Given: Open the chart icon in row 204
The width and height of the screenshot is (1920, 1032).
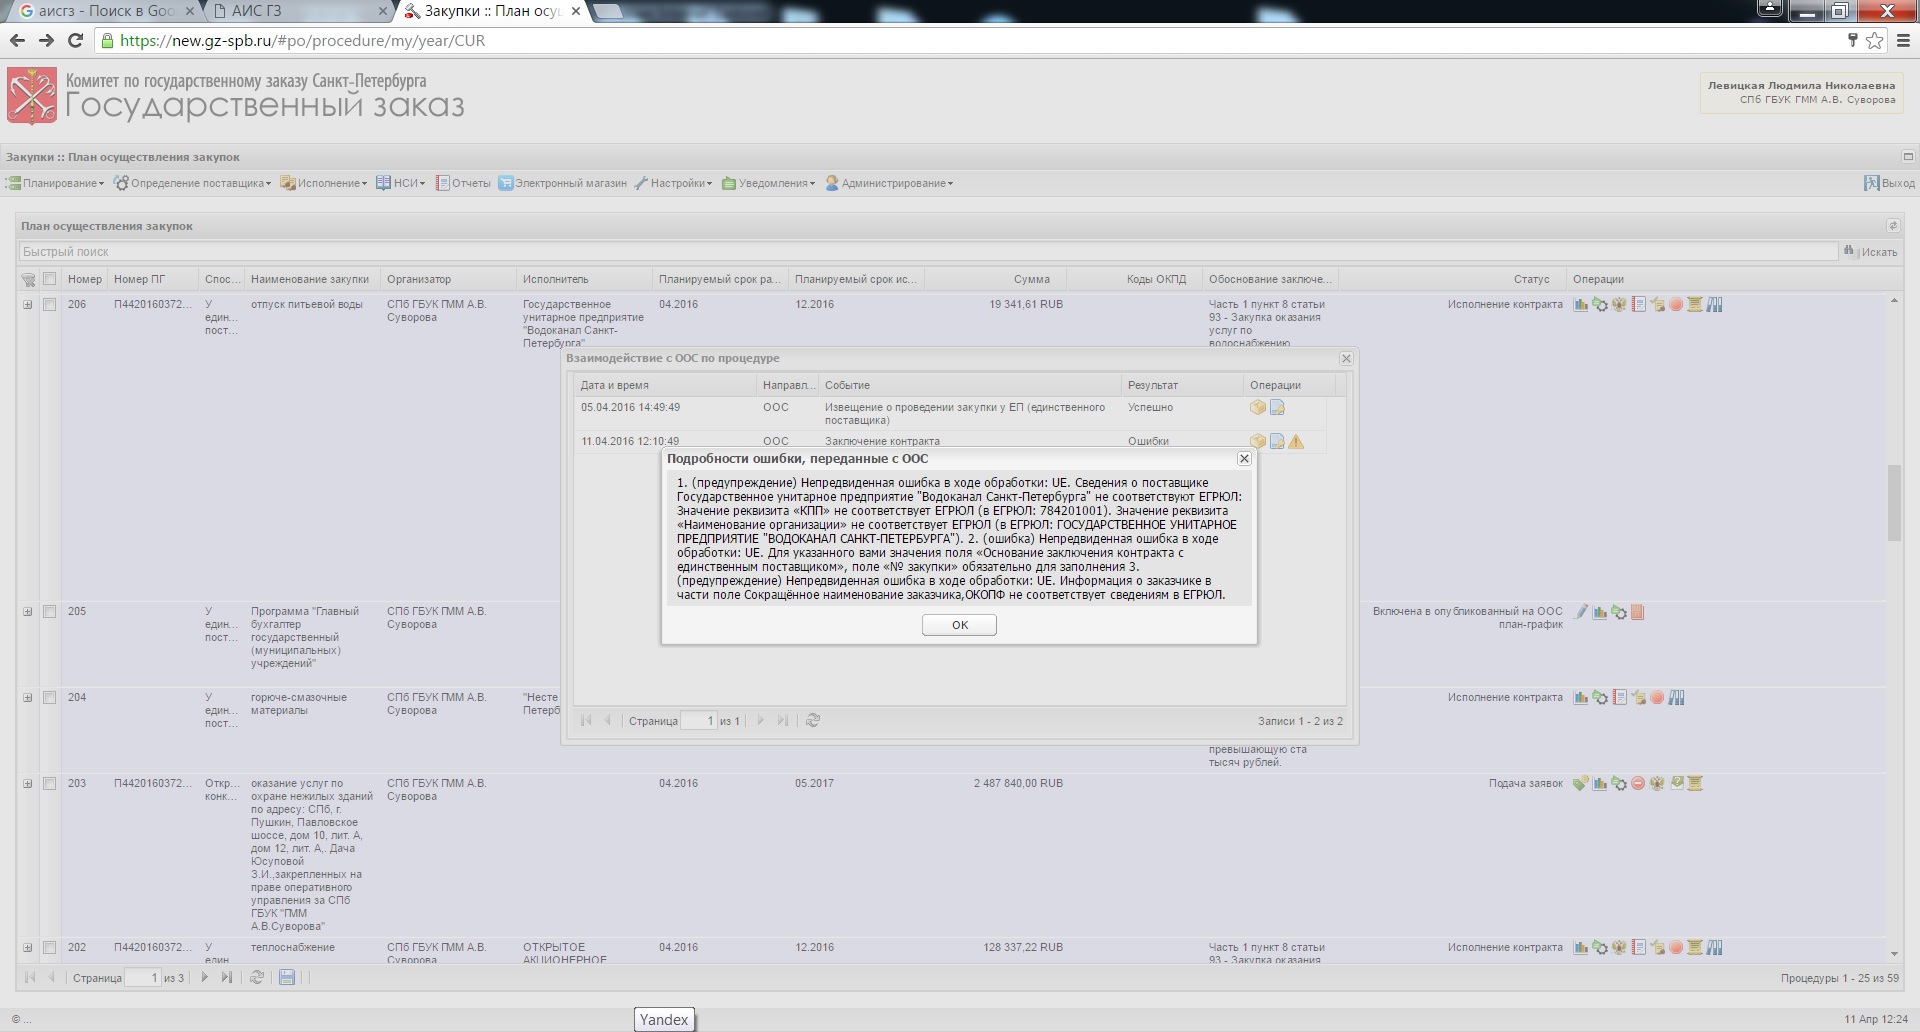Looking at the screenshot, I should 1581,698.
